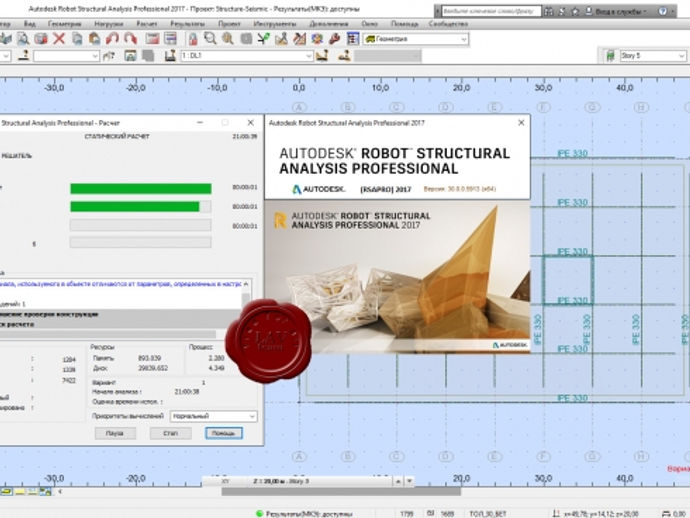The width and height of the screenshot is (690, 518).
Task: Open the Геометрия menu
Action: click(65, 24)
